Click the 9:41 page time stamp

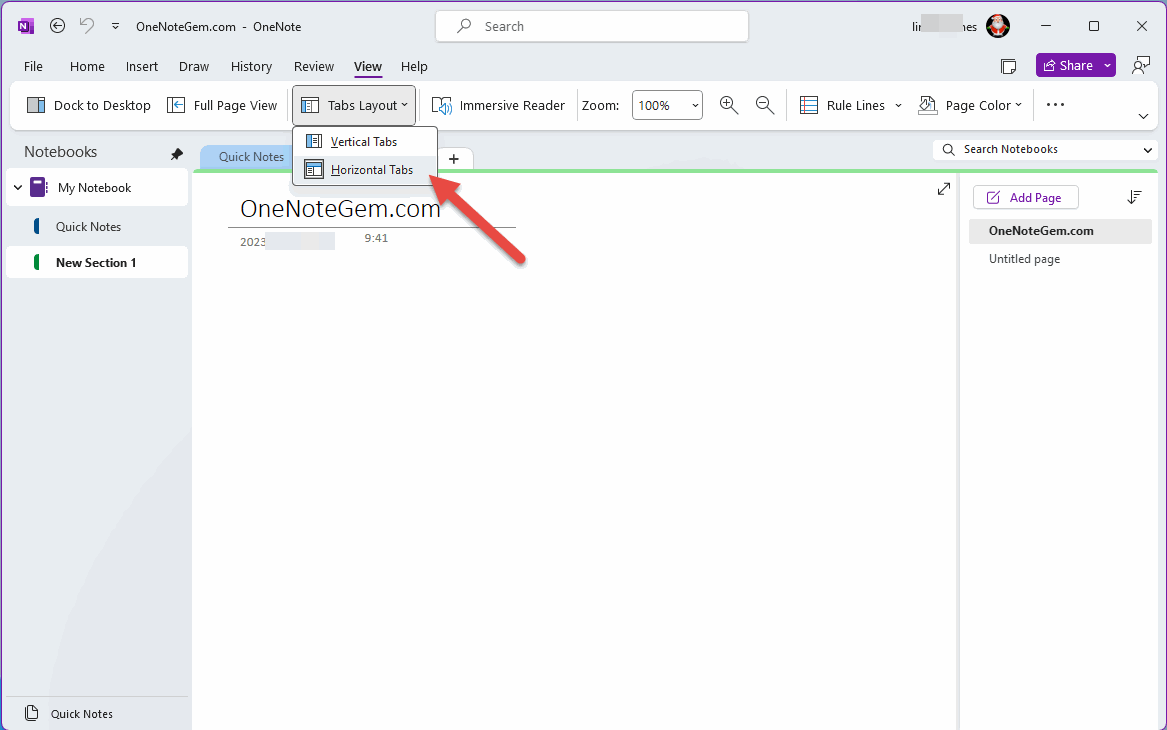click(376, 238)
